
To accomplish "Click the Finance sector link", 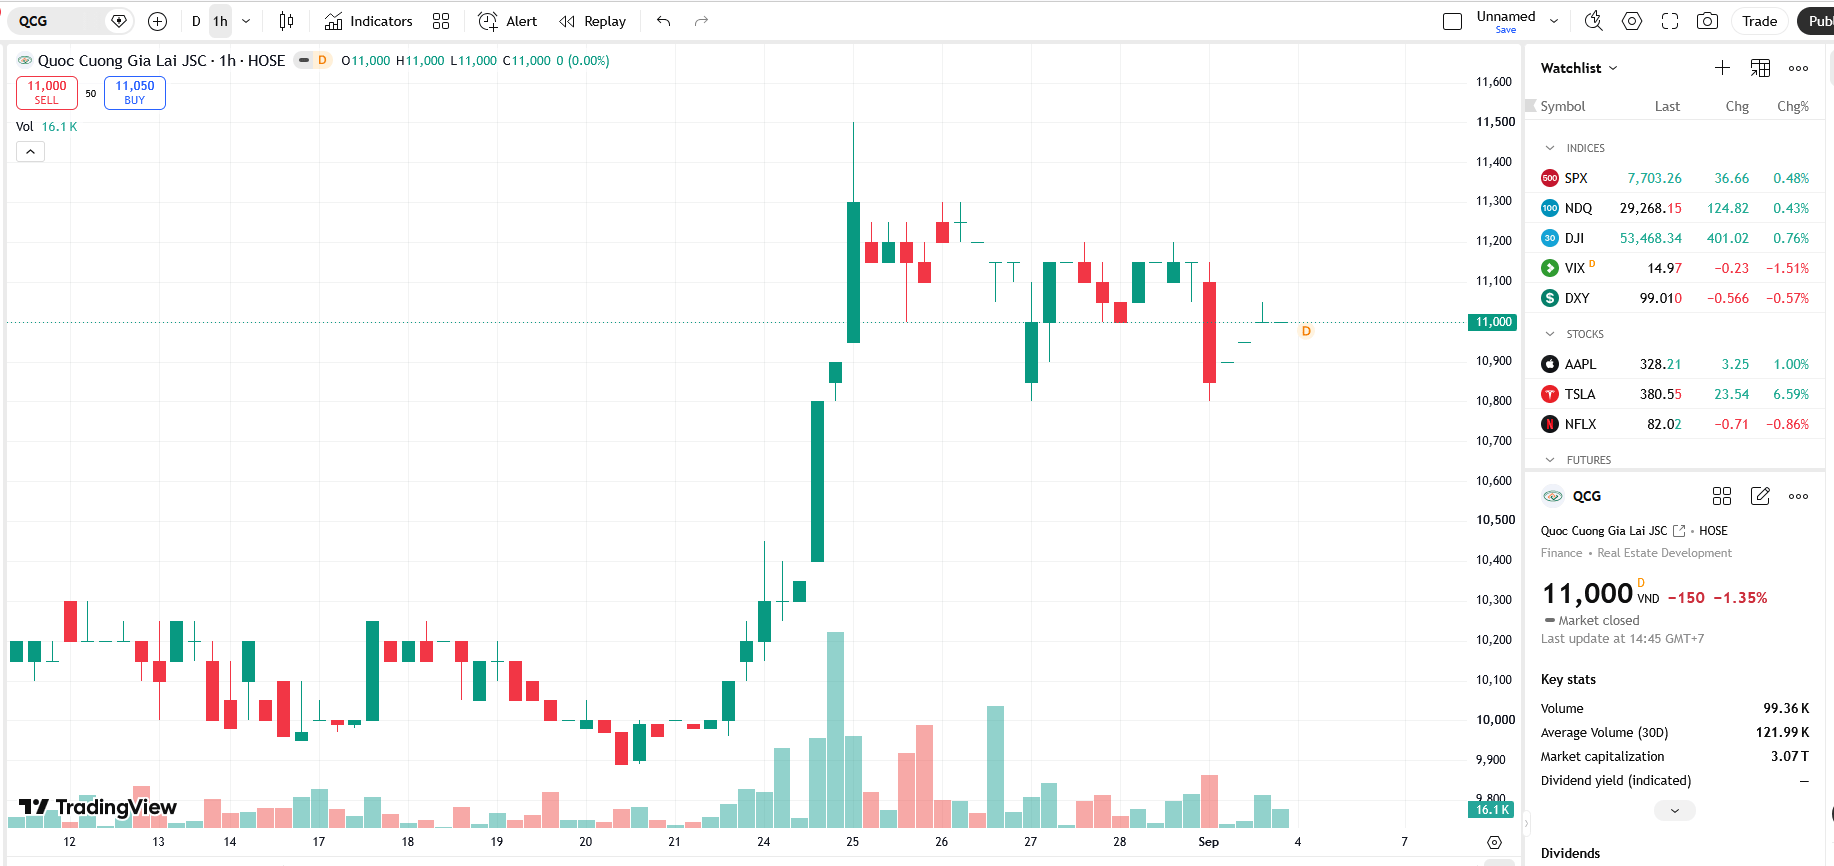I will click(x=1561, y=553).
